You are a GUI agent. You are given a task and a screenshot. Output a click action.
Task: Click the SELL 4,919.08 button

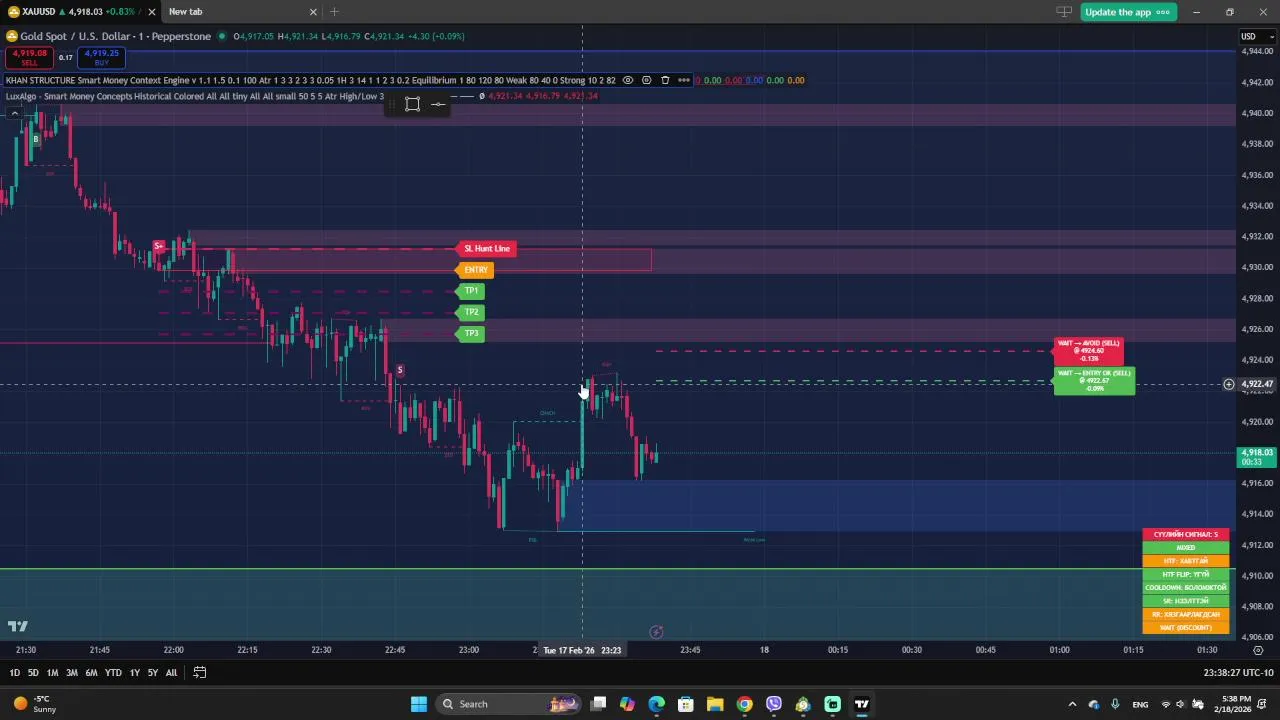coord(29,58)
